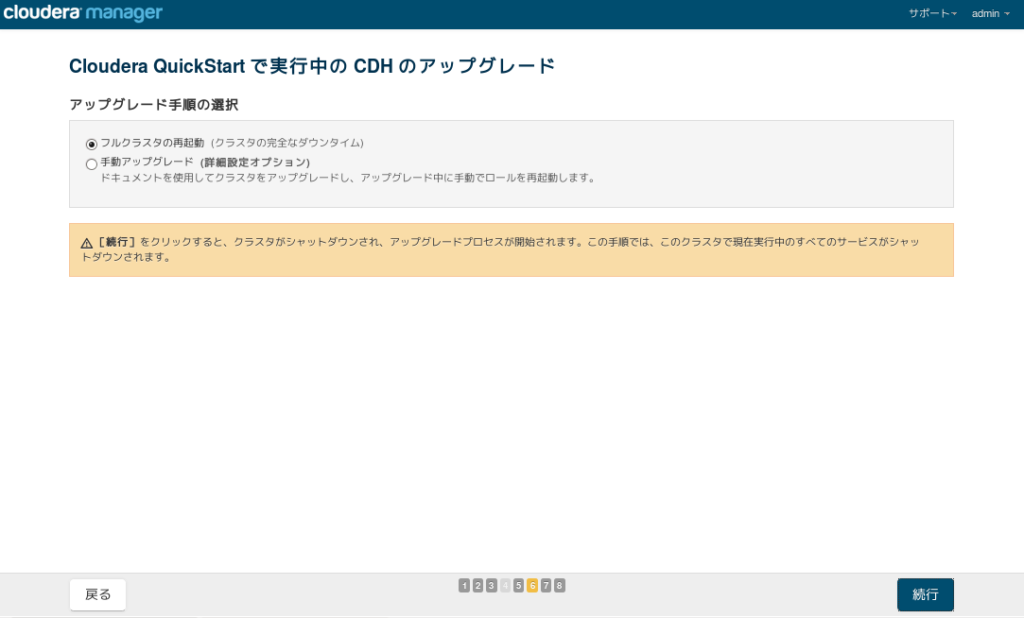Go to wizard step 7

coord(546,585)
